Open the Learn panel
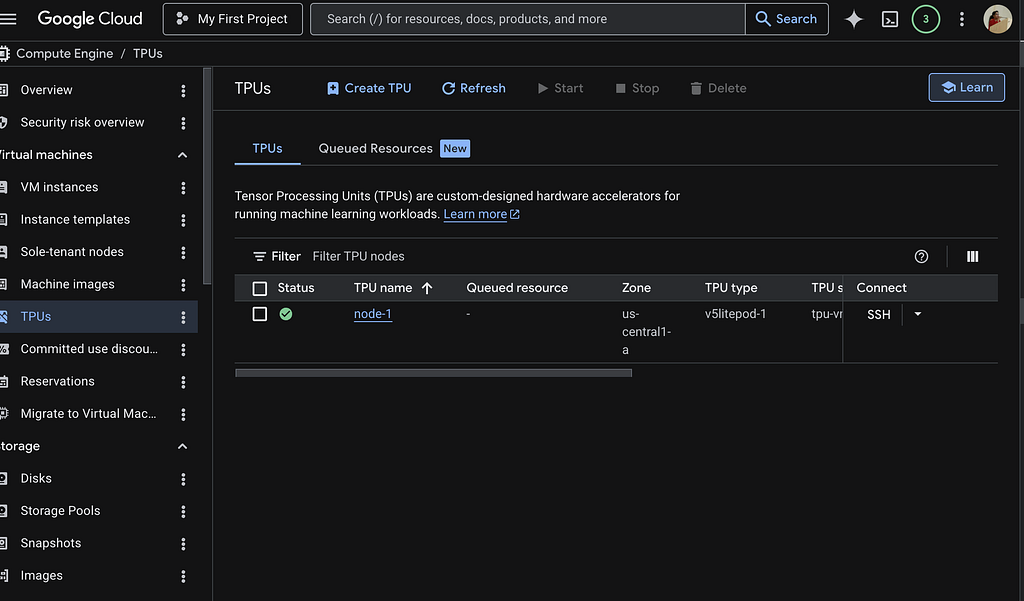1024x601 pixels. (967, 88)
